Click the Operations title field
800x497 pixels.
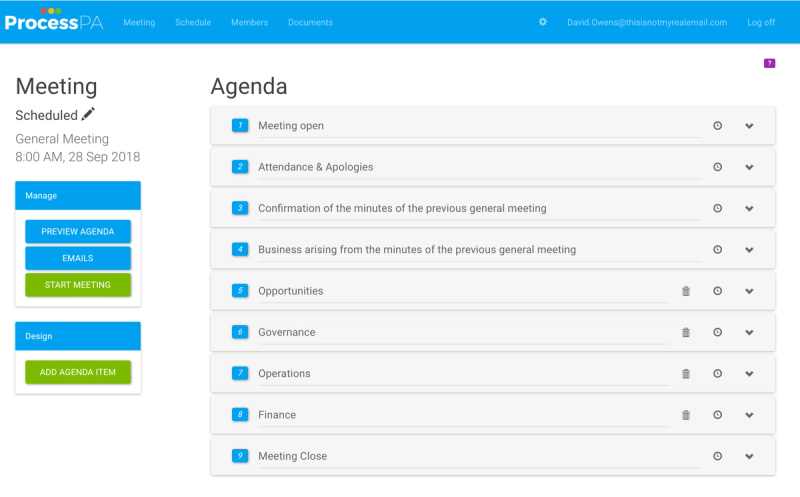click(463, 374)
